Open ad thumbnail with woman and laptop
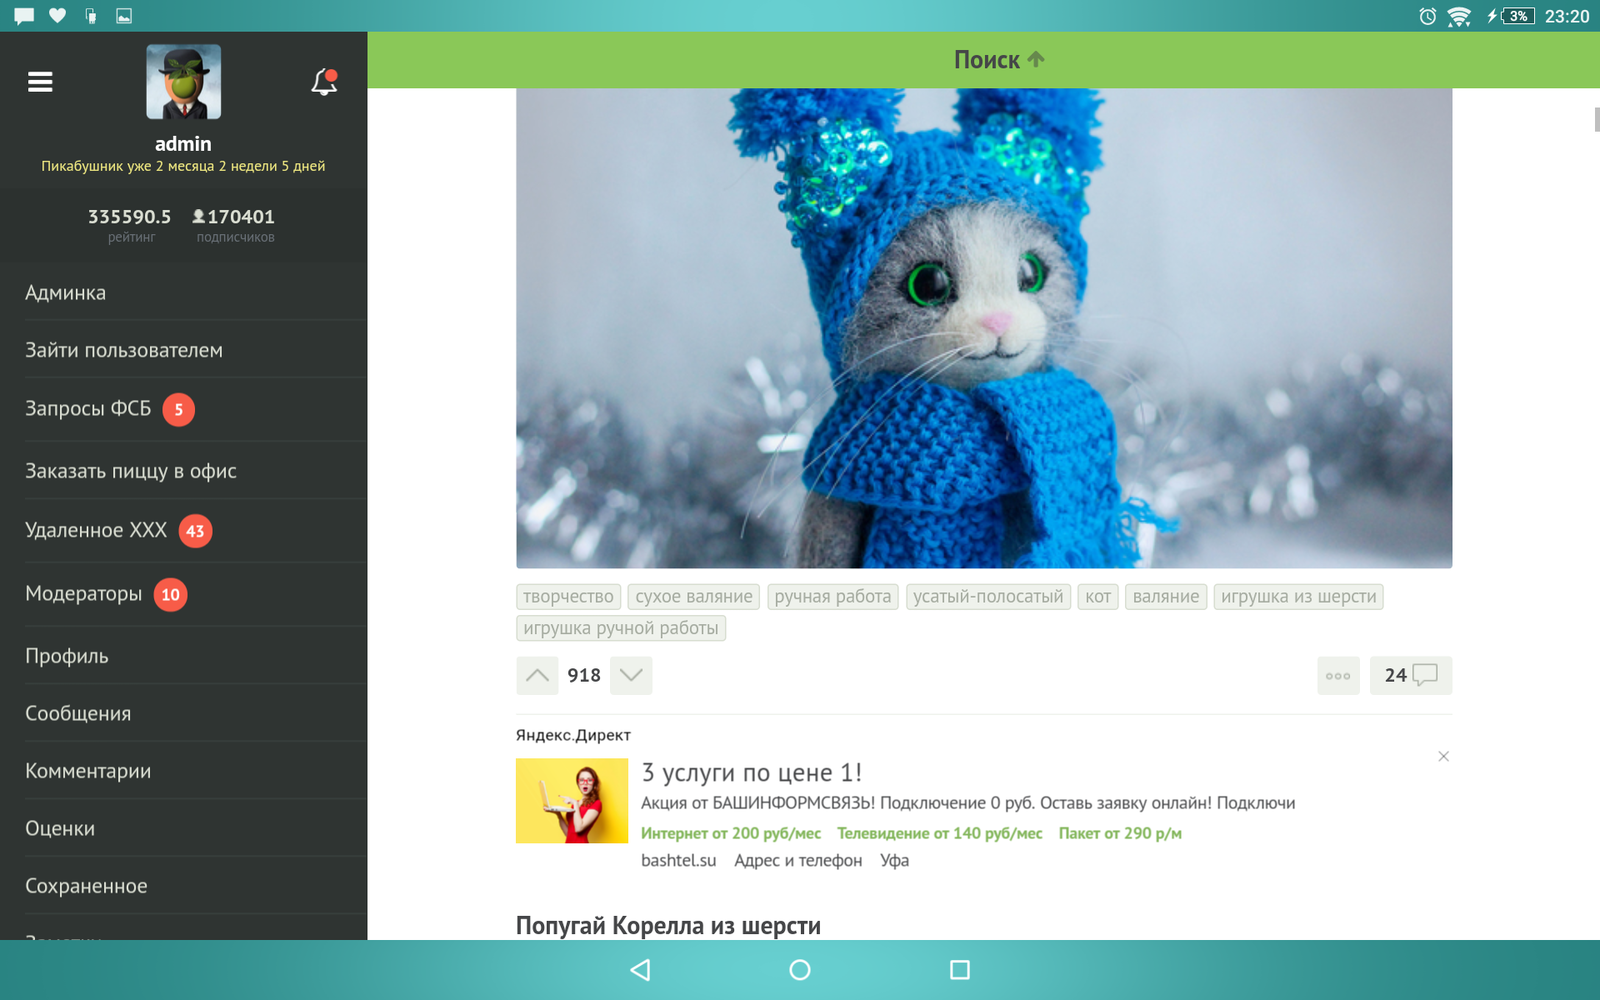The height and width of the screenshot is (1000, 1600). (572, 800)
